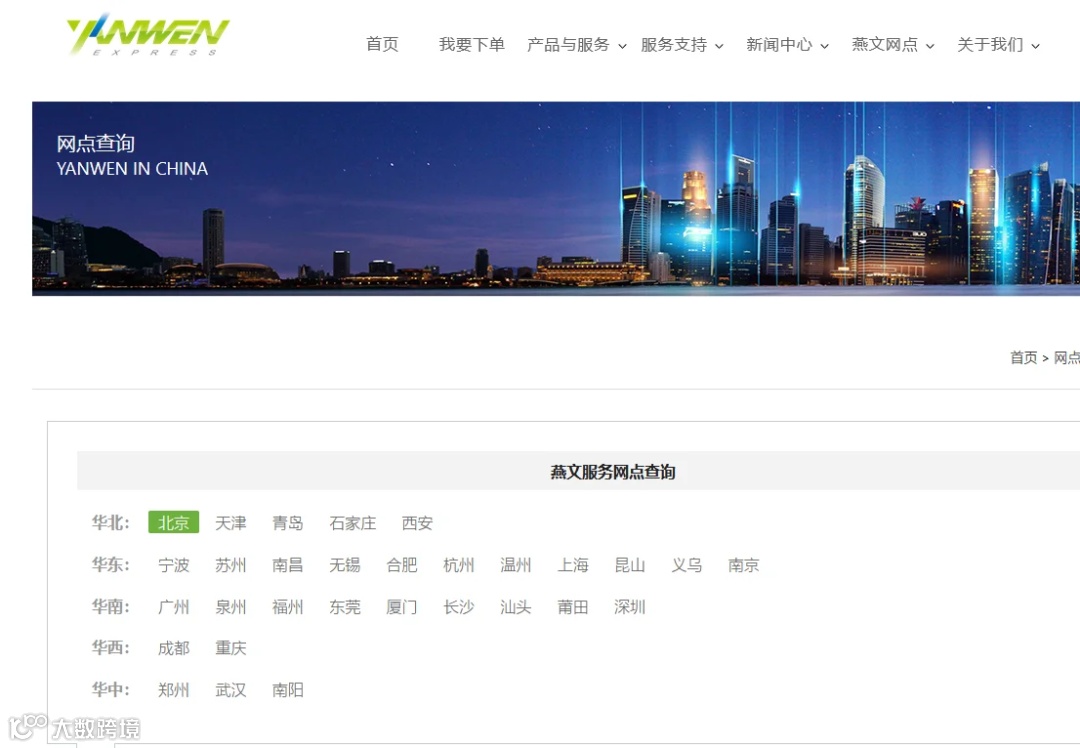Open the 我要下单 menu item
This screenshot has height=748, width=1080.
point(472,45)
